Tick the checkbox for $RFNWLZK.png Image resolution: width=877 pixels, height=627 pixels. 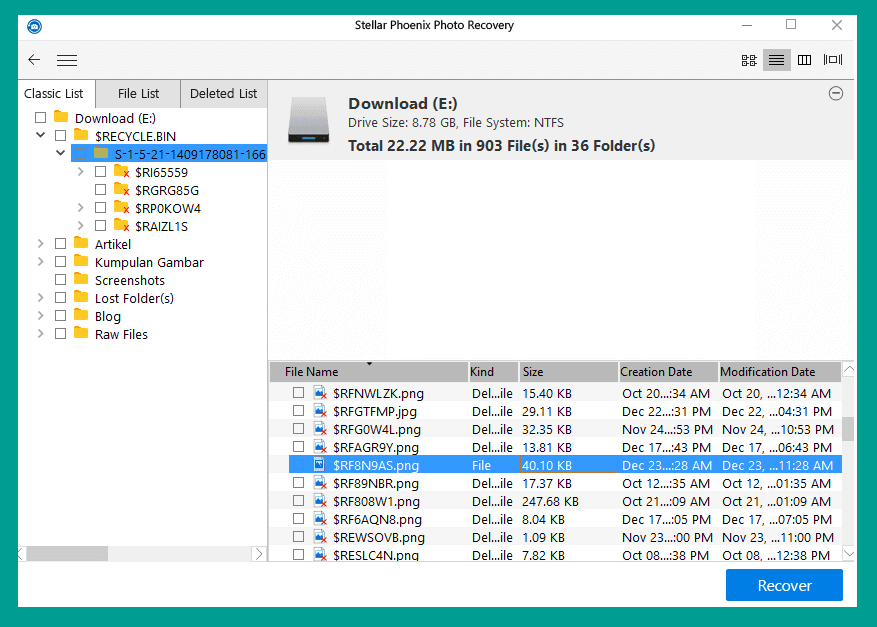click(299, 393)
